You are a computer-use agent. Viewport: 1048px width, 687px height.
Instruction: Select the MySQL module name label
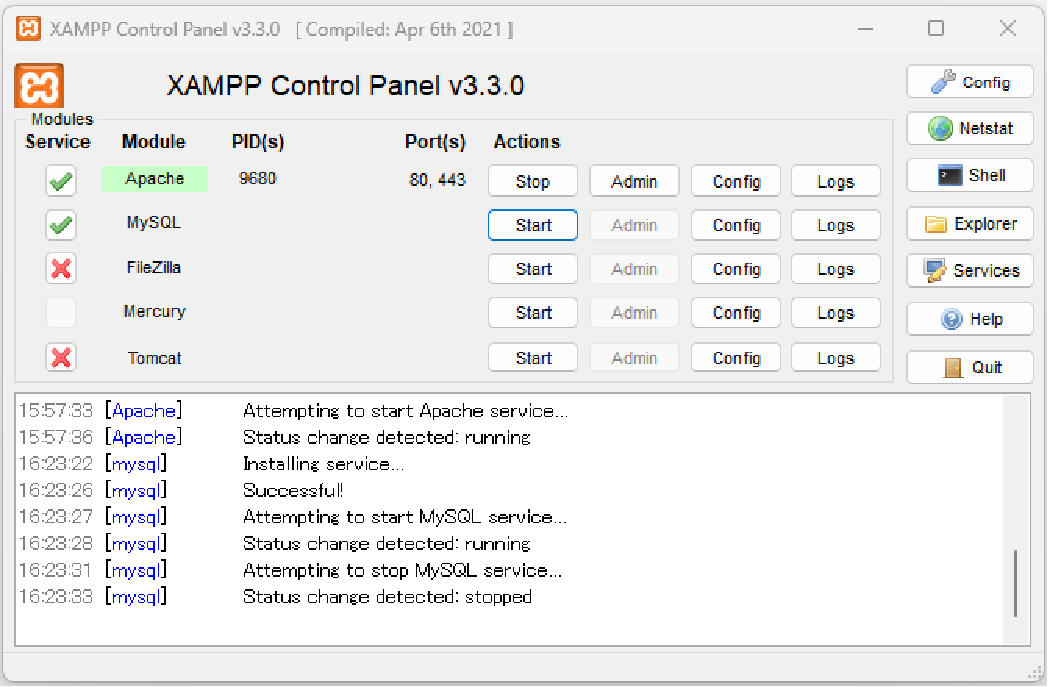coord(154,223)
